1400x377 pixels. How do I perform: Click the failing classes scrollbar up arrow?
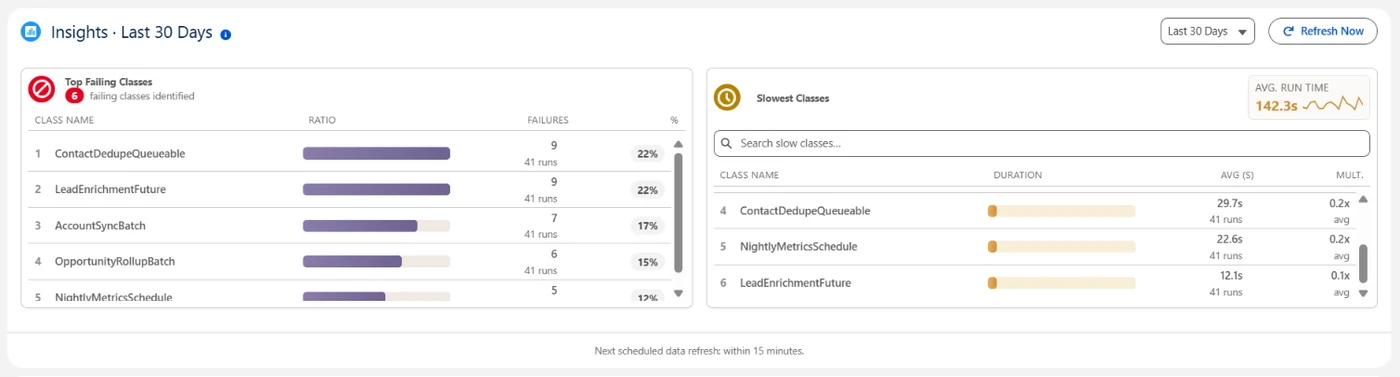pyautogui.click(x=678, y=144)
